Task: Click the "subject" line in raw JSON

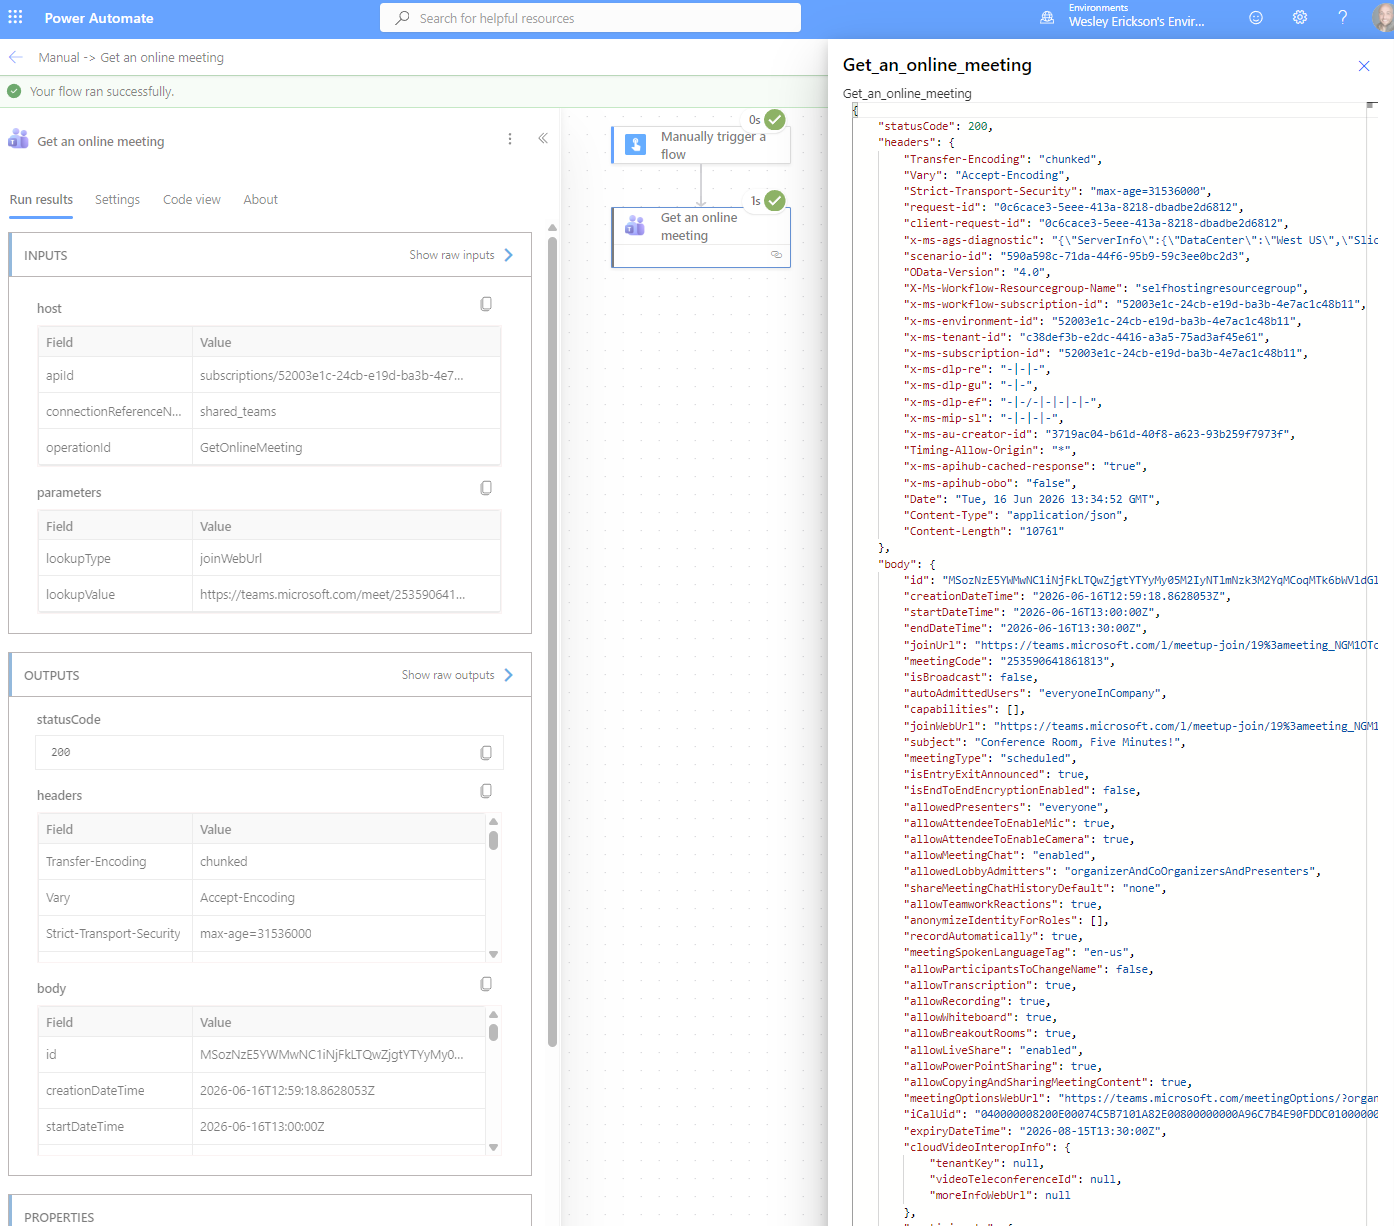Action: coord(1045,742)
